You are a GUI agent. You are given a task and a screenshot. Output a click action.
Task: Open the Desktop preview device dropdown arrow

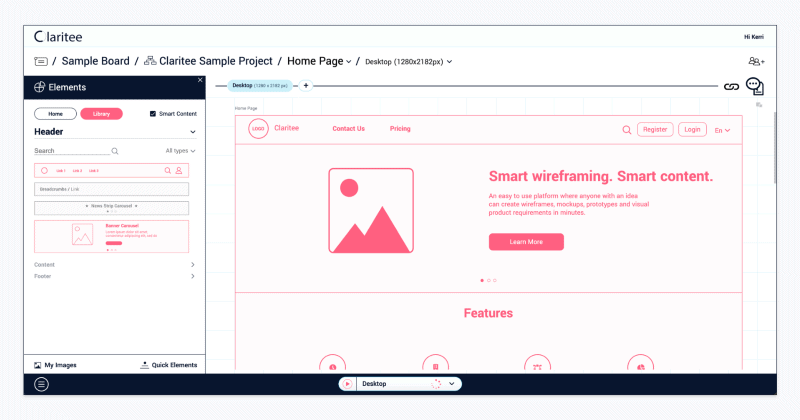(452, 384)
